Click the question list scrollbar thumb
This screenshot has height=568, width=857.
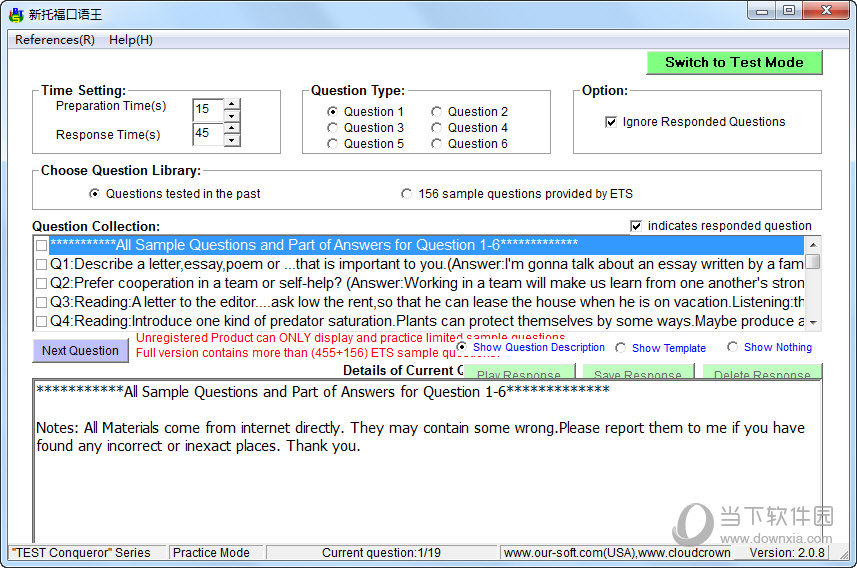tap(813, 261)
